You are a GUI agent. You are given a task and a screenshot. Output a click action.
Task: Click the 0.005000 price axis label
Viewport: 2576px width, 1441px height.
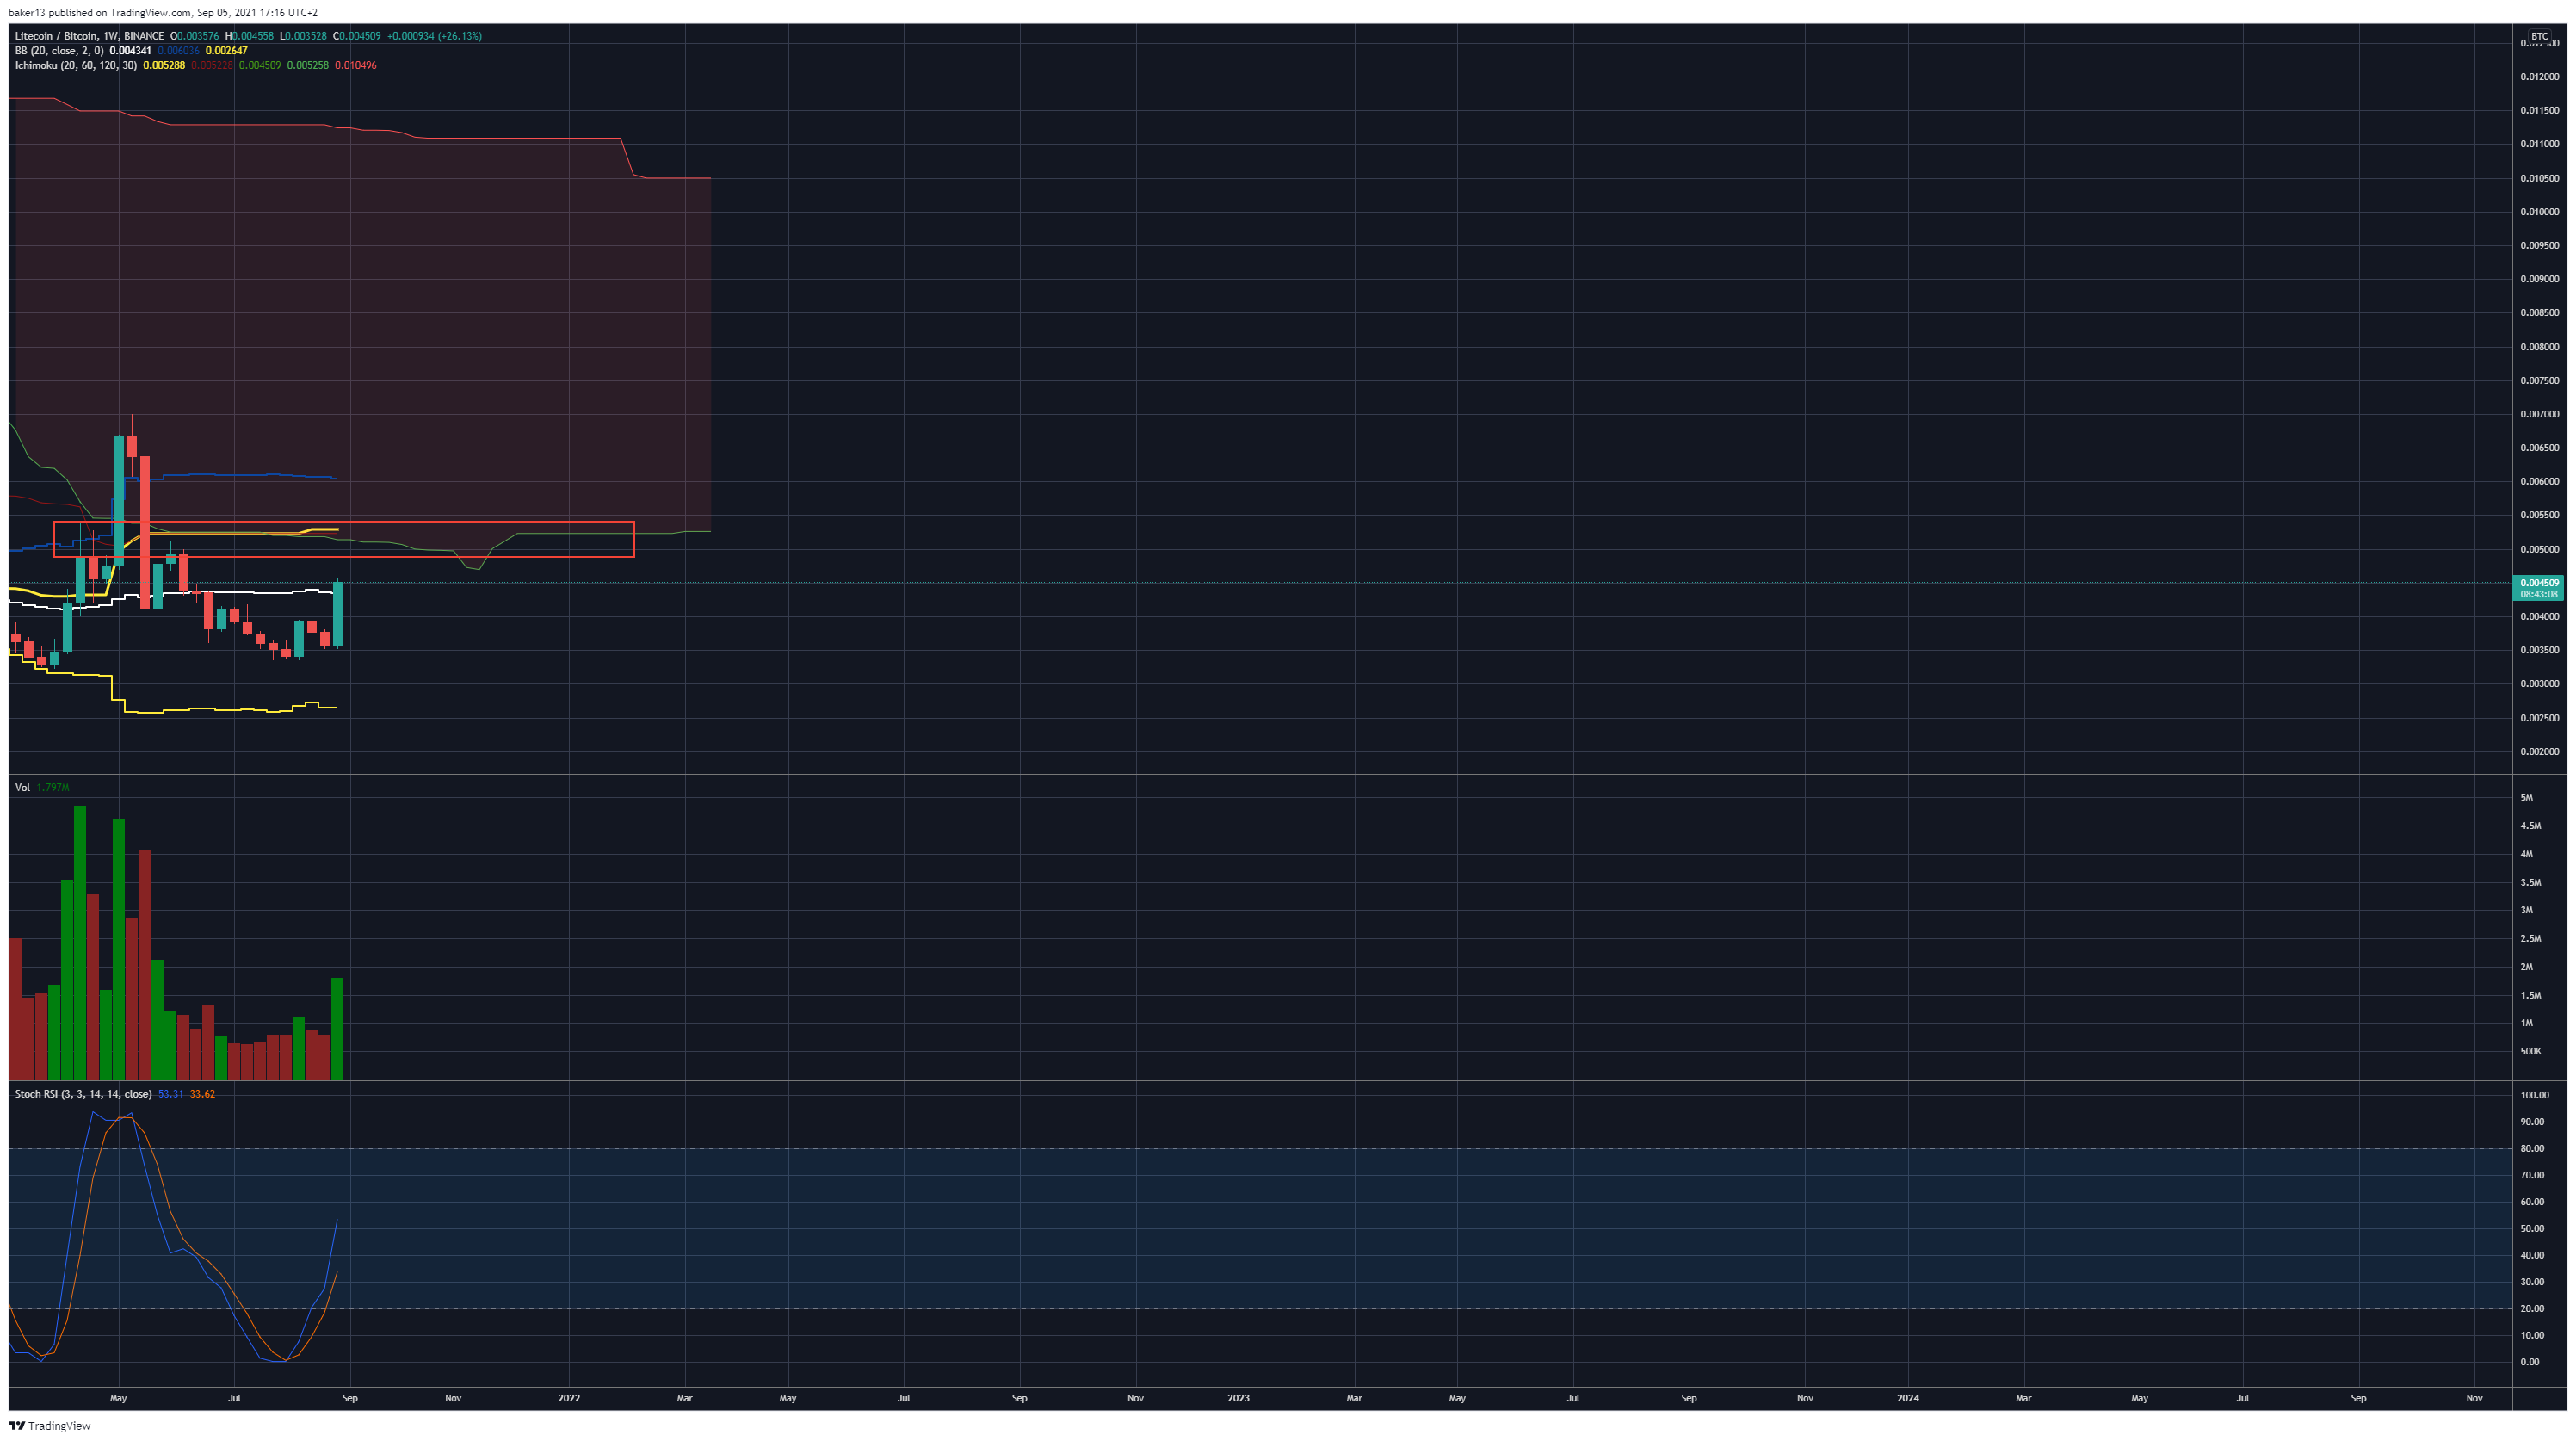click(2540, 549)
